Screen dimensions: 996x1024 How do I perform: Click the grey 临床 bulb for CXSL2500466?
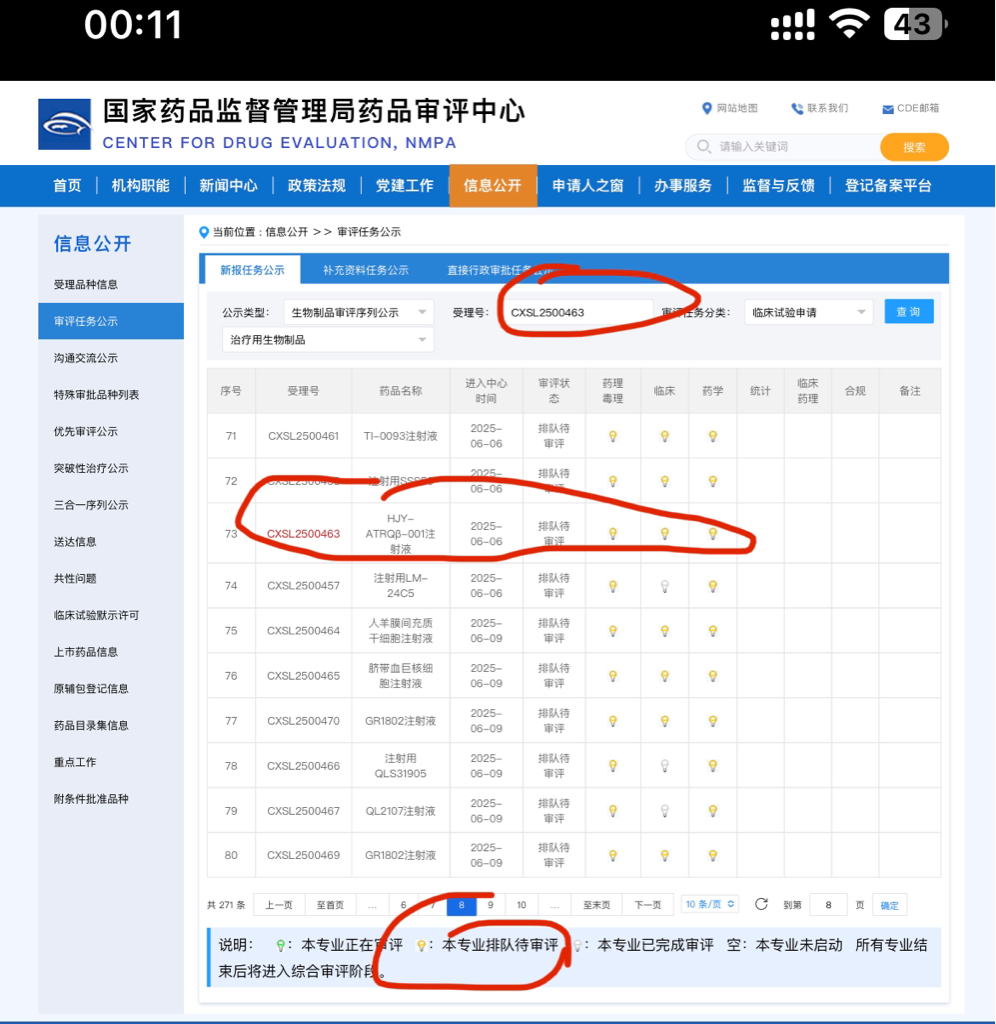pos(664,766)
